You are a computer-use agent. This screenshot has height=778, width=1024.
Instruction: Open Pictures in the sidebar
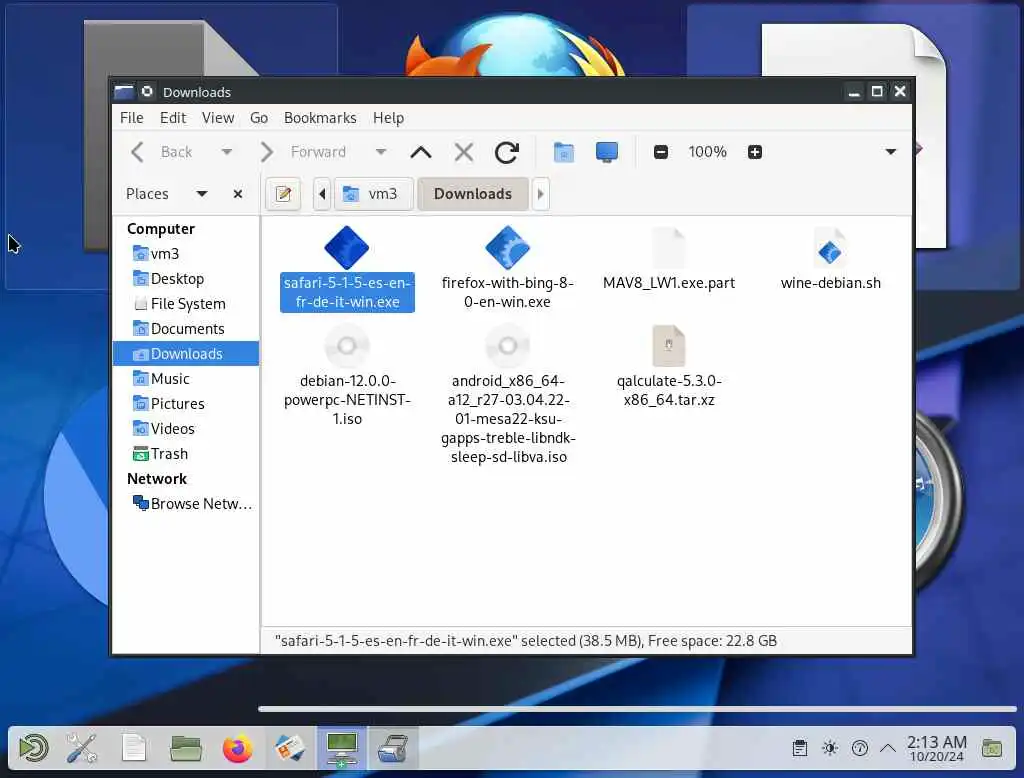click(x=186, y=404)
